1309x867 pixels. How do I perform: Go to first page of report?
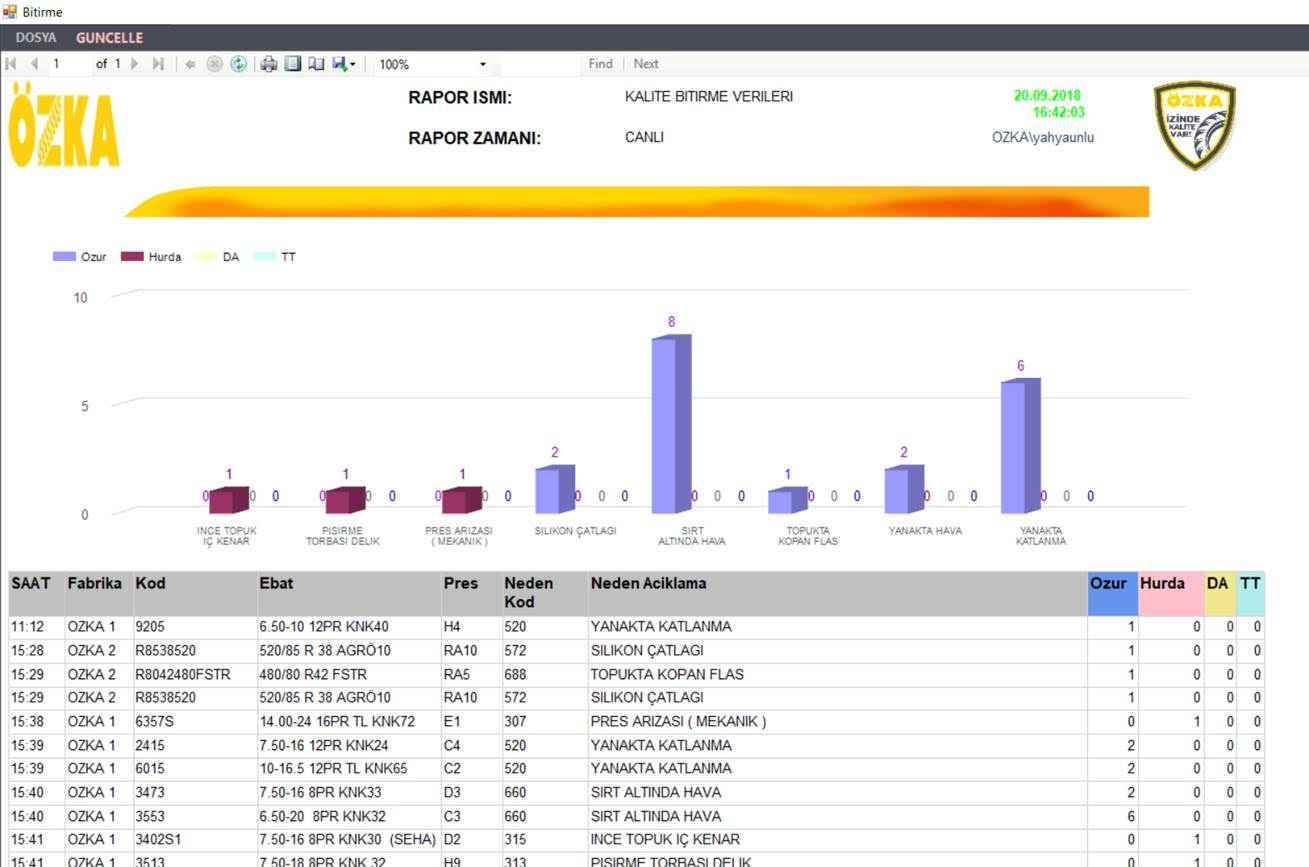(11, 64)
